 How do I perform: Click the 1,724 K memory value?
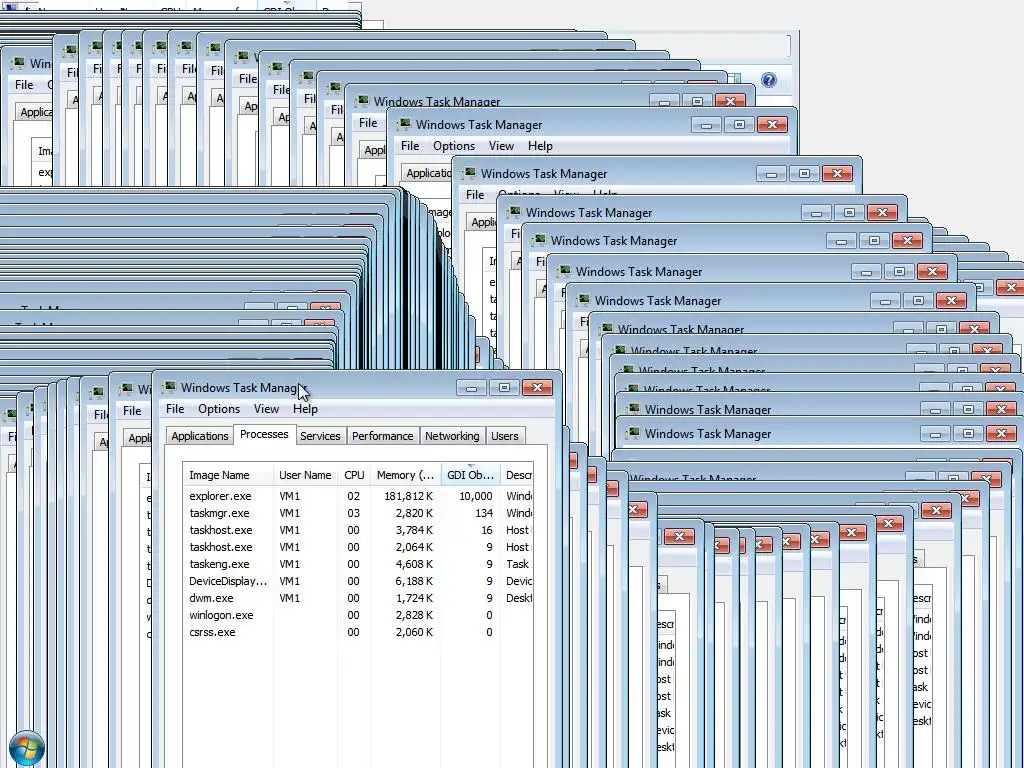pos(414,598)
